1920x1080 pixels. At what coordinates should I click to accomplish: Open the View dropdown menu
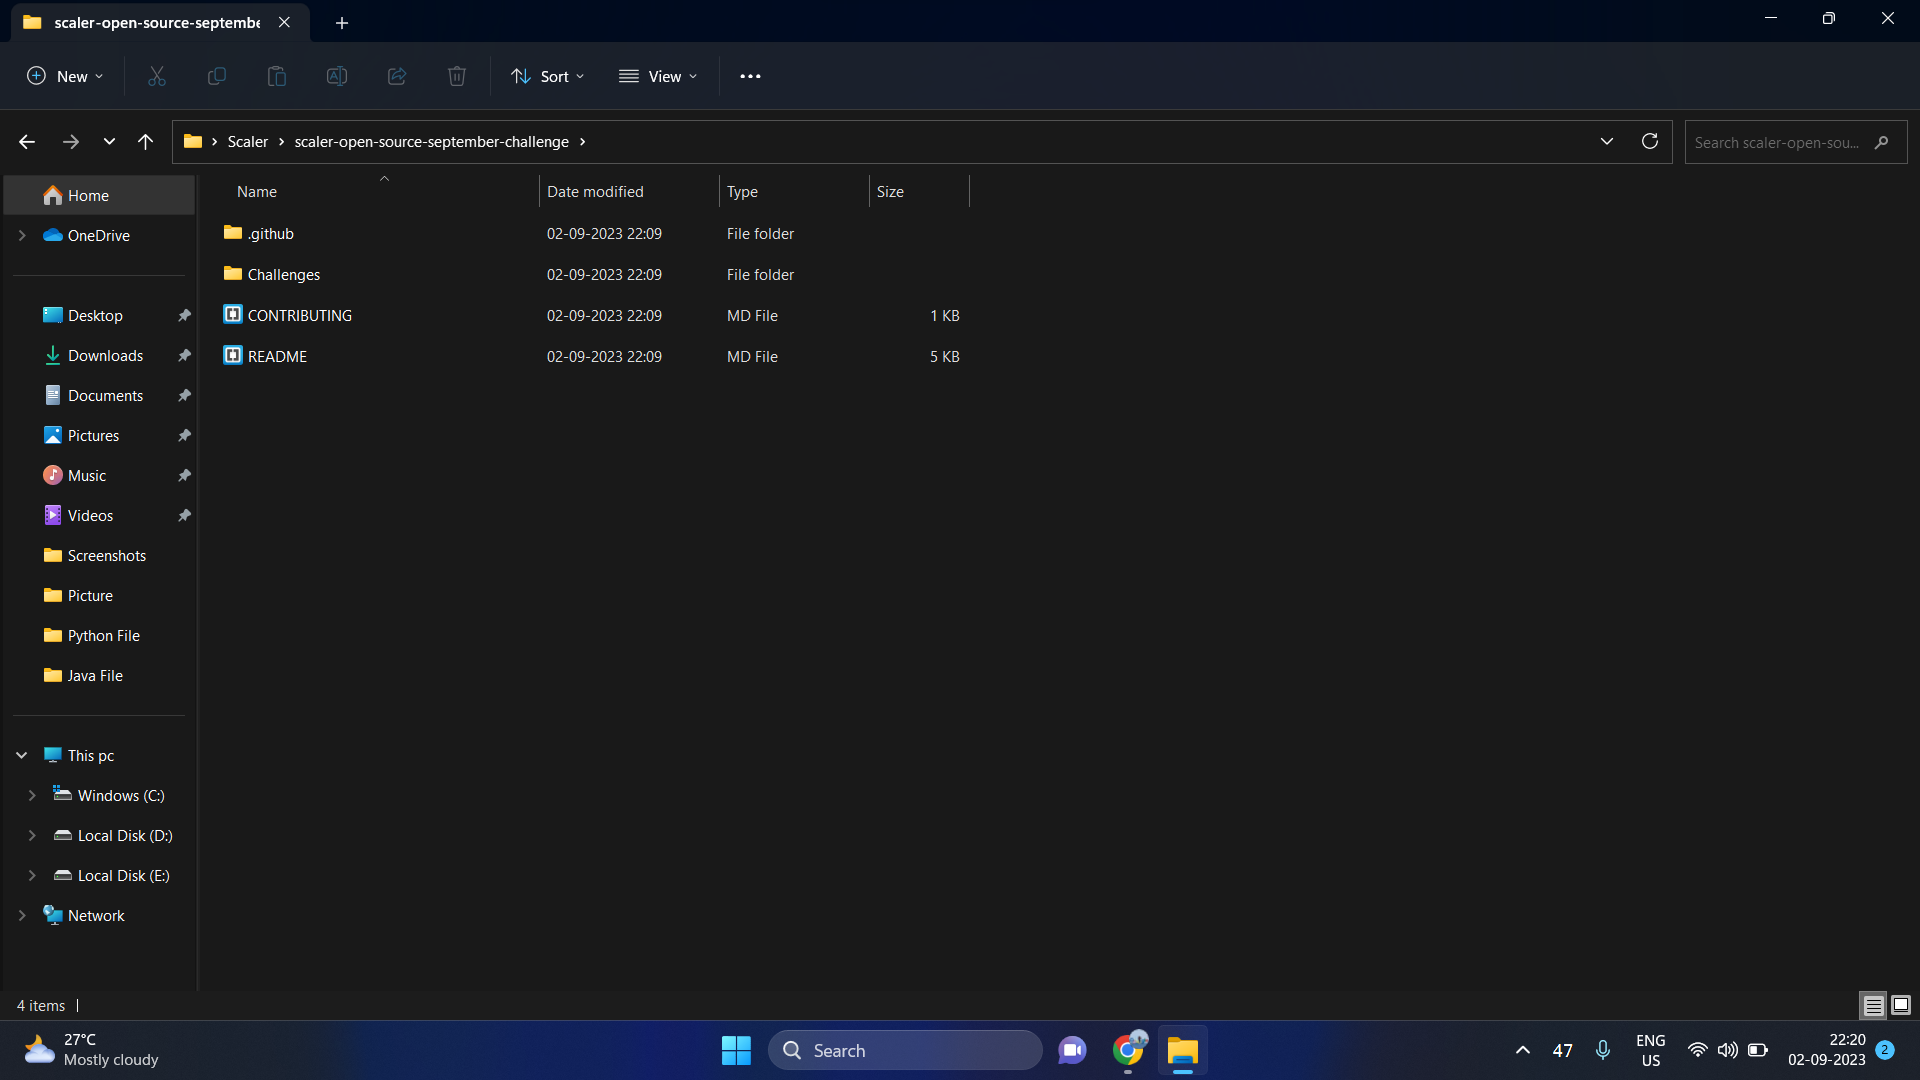pos(658,76)
